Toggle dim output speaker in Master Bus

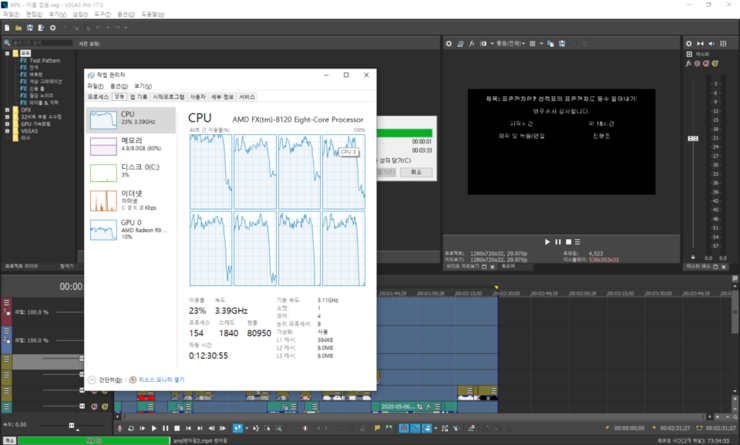[x=712, y=43]
